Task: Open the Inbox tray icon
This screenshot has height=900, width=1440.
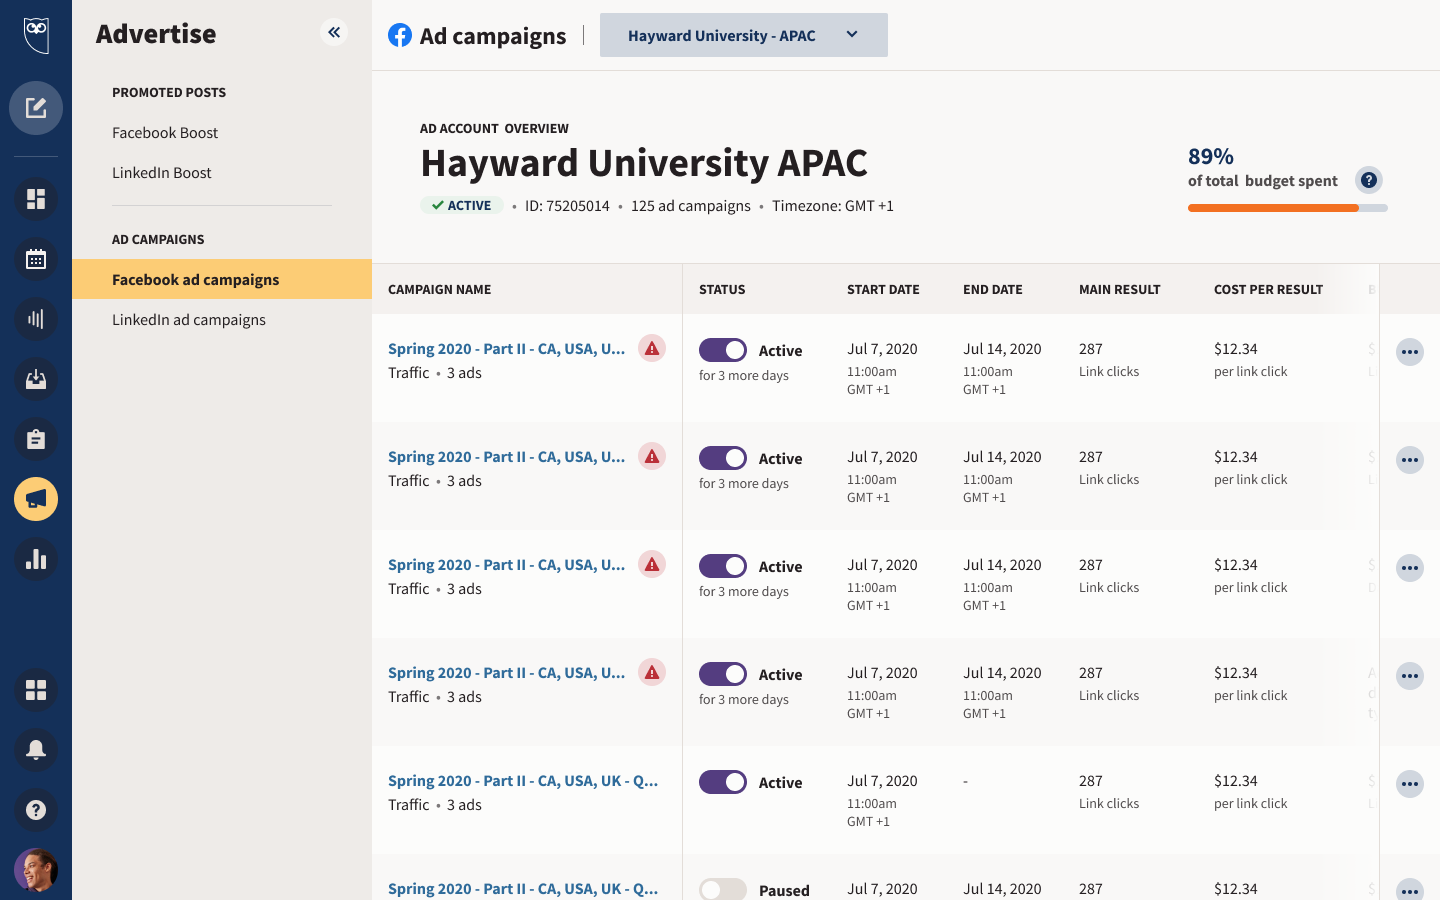Action: 36,379
